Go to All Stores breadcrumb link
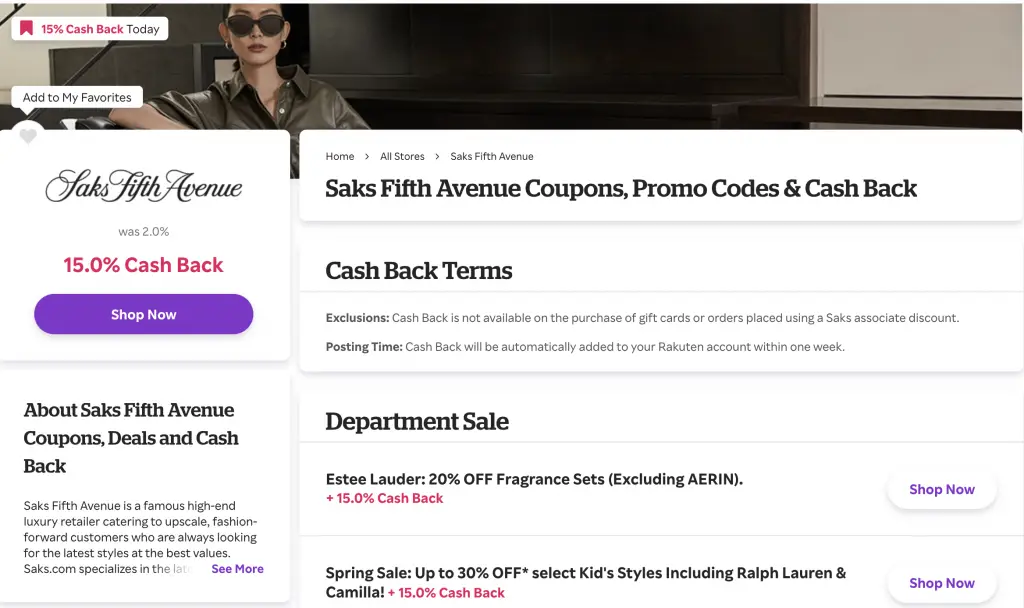This screenshot has width=1024, height=608. (402, 157)
